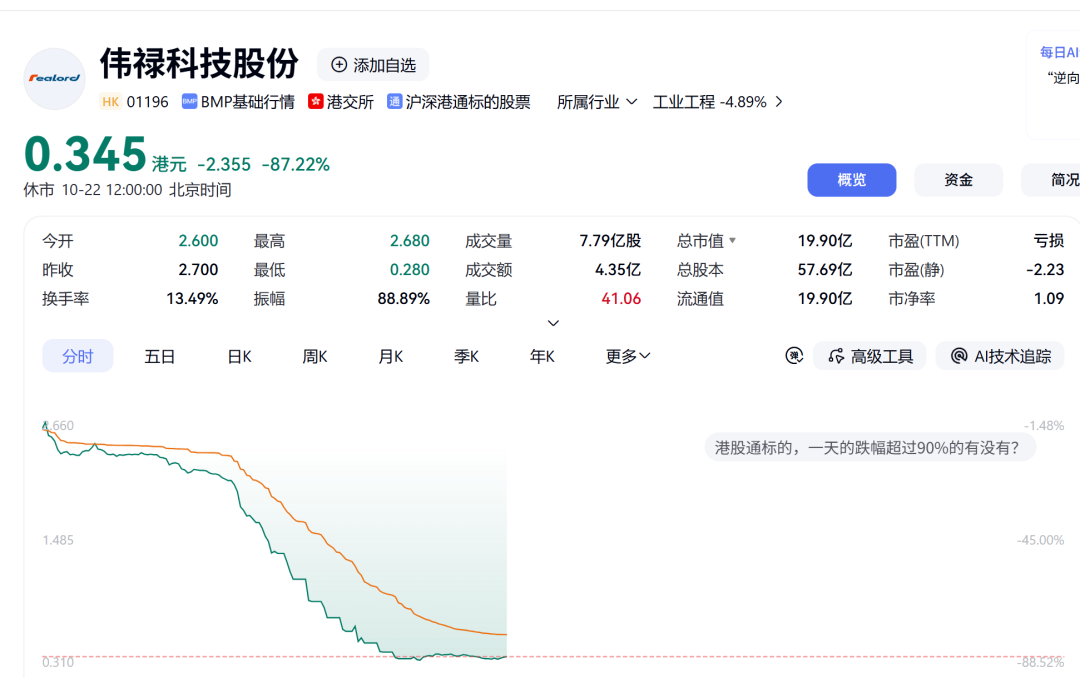Click the round icon left of 高级工具
The width and height of the screenshot is (1080, 678).
click(794, 356)
